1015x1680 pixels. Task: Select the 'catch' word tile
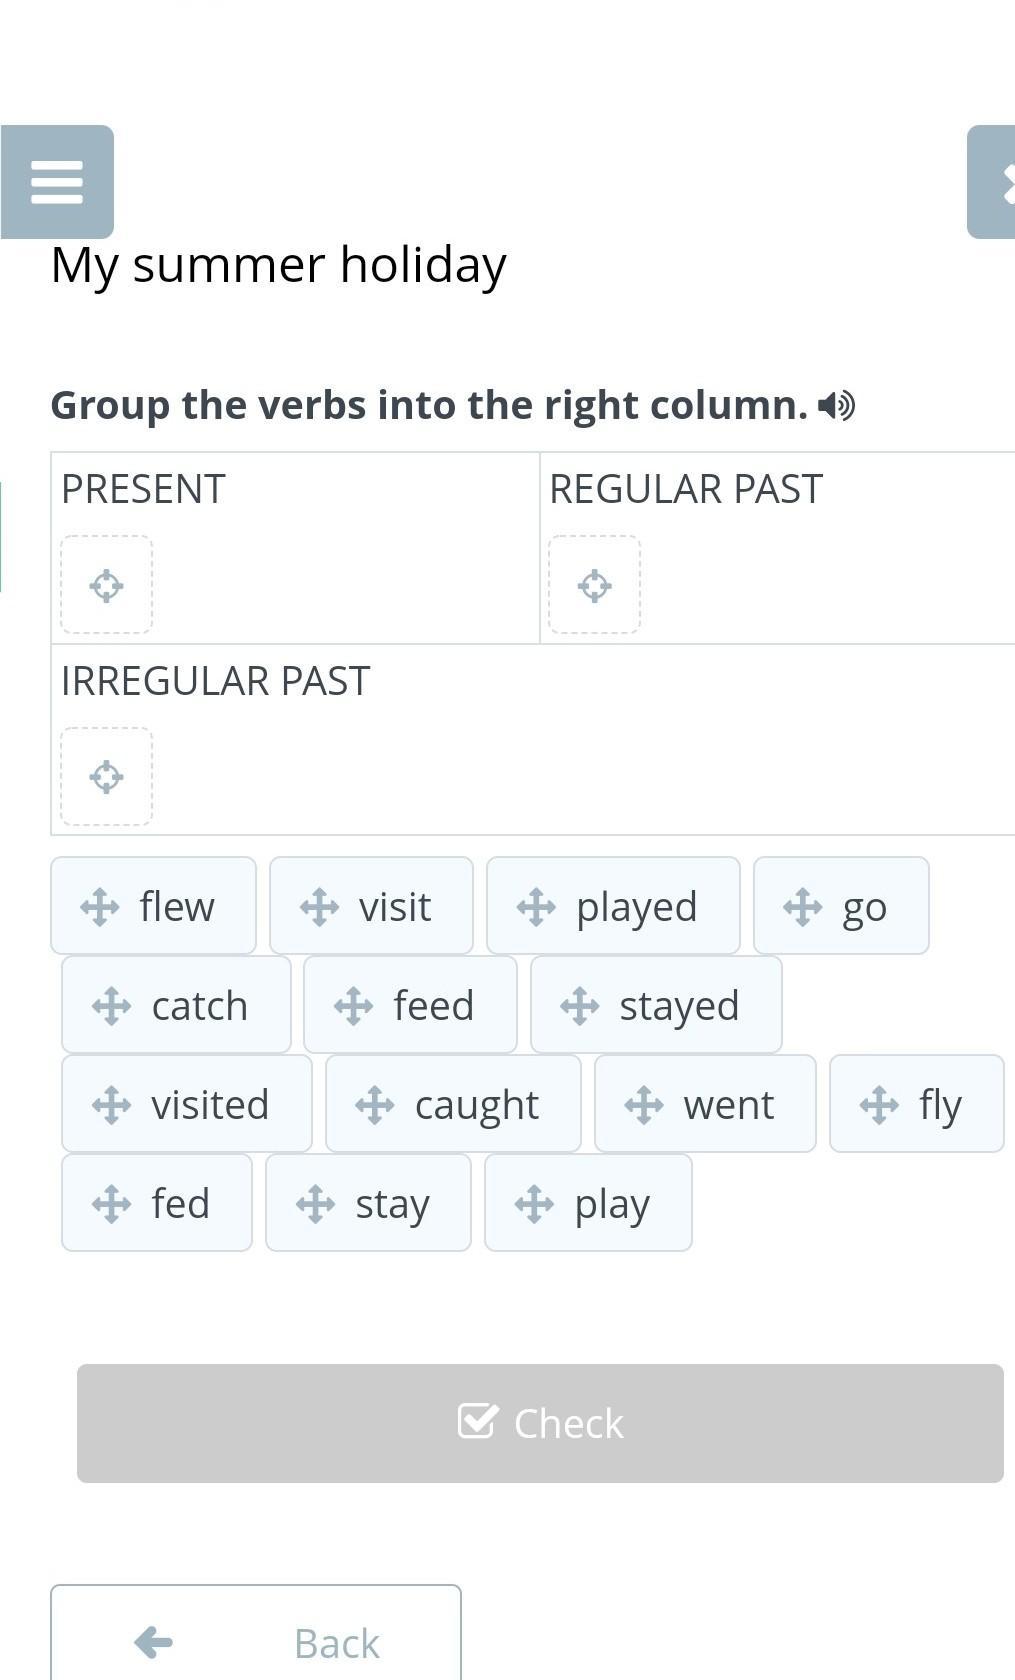(176, 1005)
